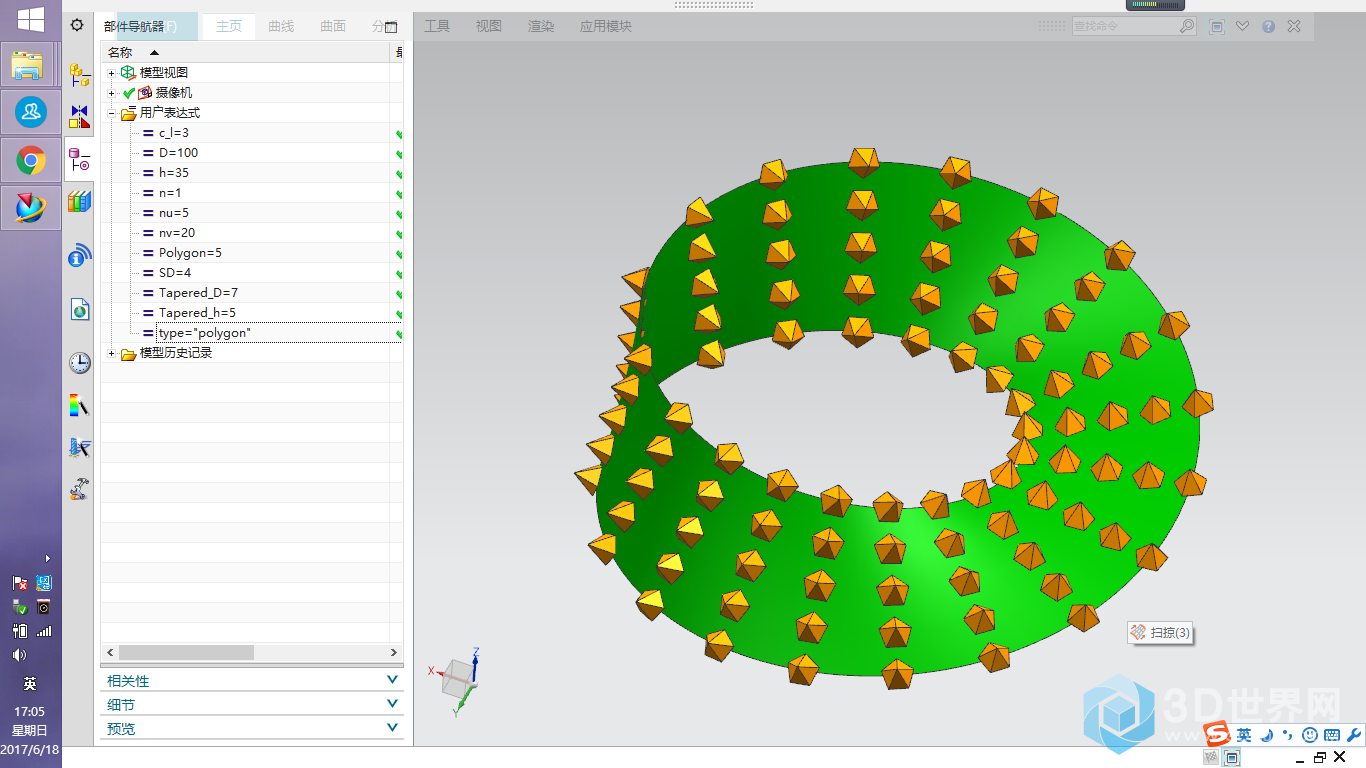This screenshot has height=768, width=1366.
Task: Click the Sogou soft keyboard icon
Action: pos(1332,735)
